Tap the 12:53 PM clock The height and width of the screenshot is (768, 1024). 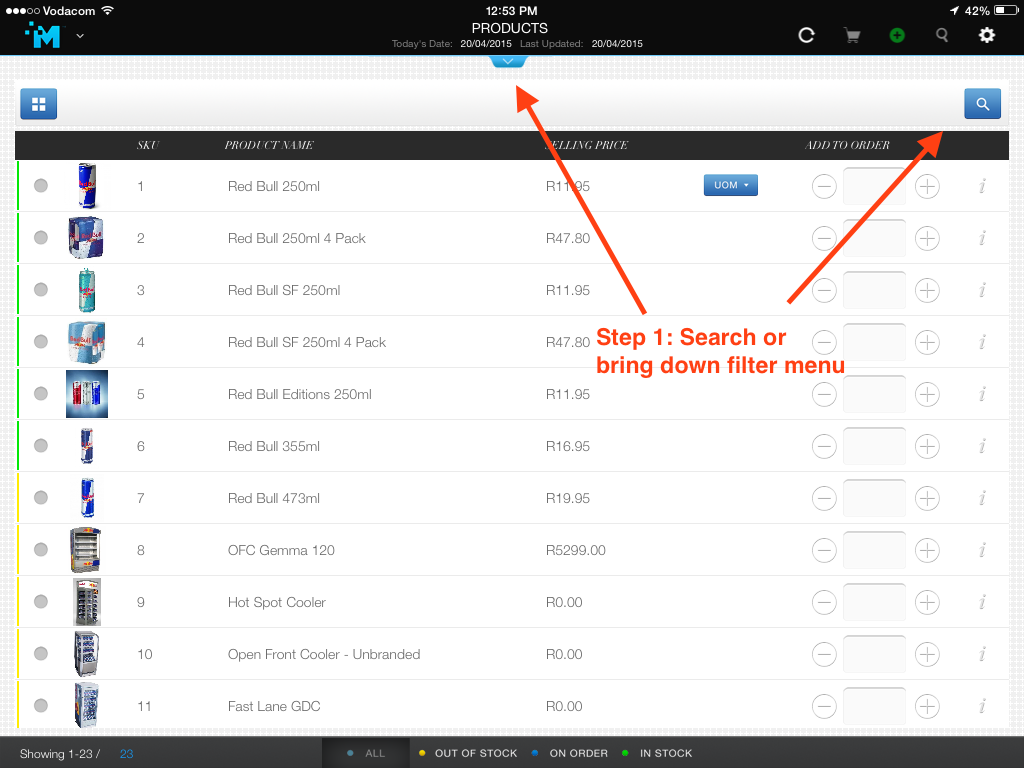tap(511, 10)
